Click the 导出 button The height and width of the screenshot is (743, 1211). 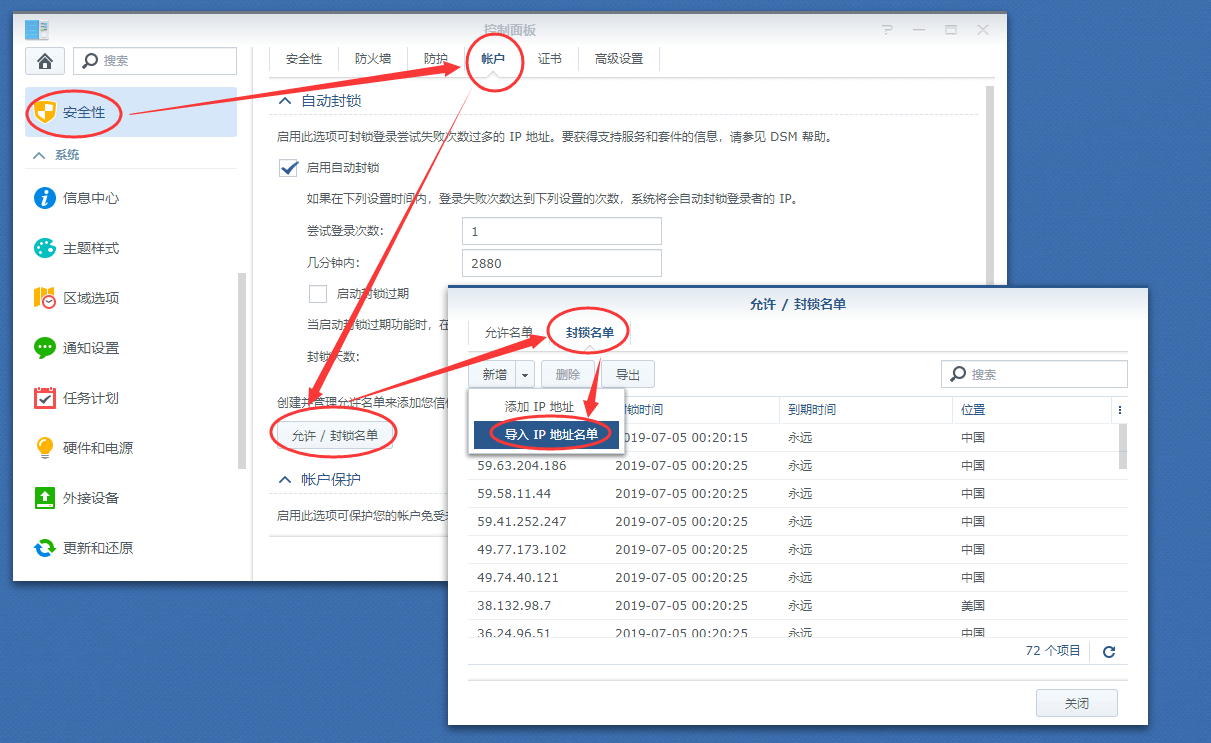(627, 374)
